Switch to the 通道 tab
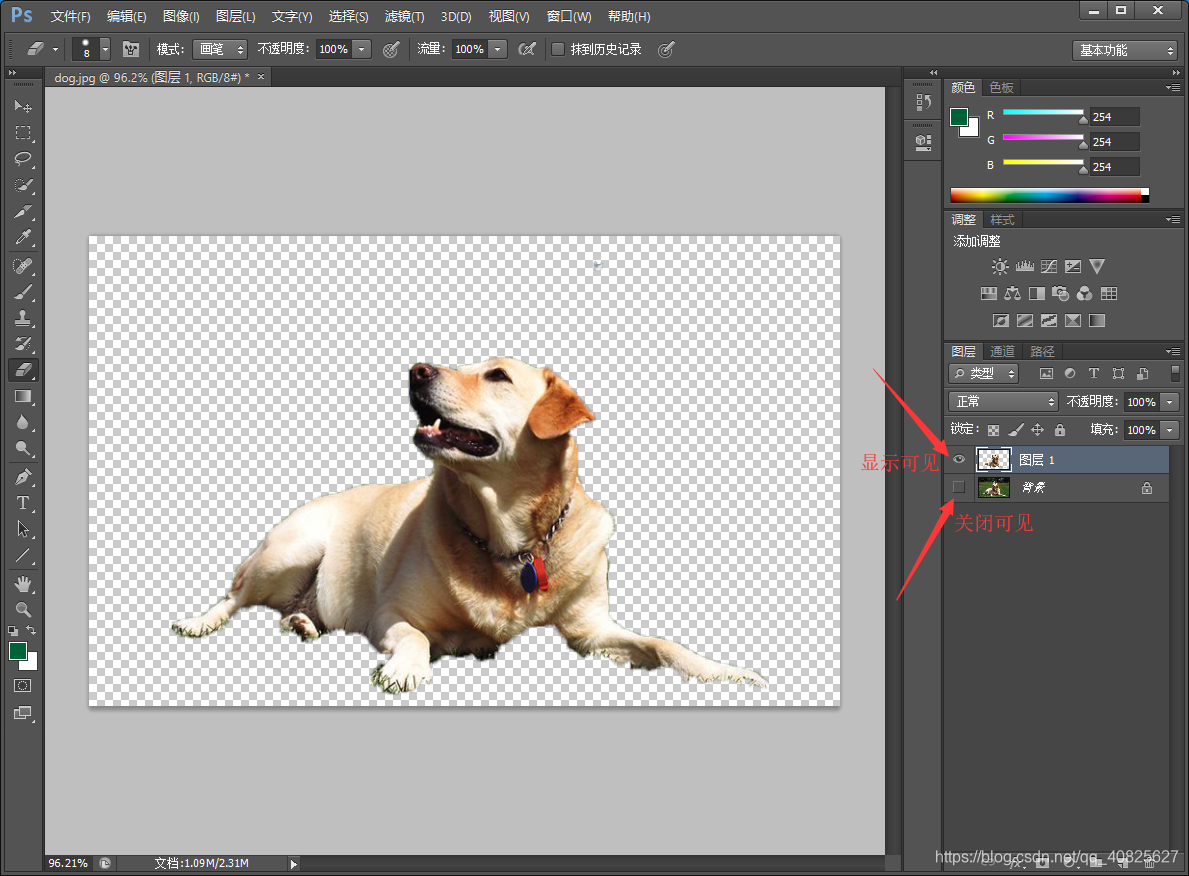1189x876 pixels. (x=1002, y=351)
